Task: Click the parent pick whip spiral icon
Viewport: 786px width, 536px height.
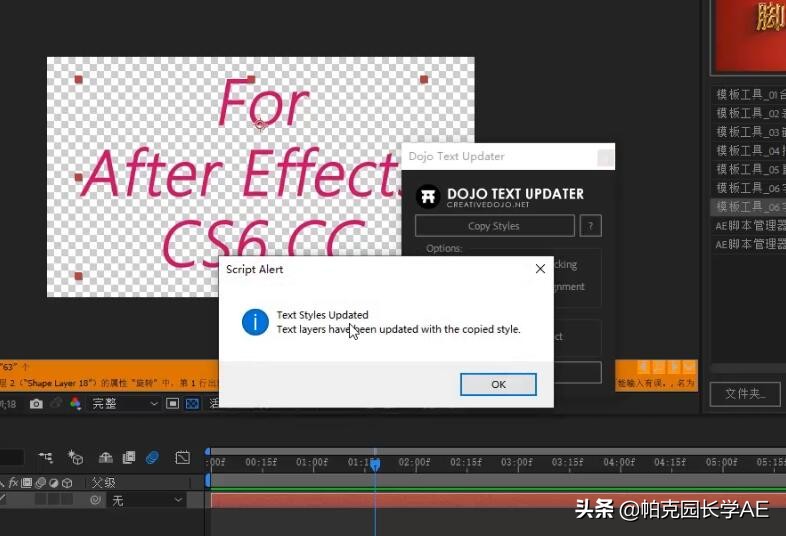Action: [95, 500]
